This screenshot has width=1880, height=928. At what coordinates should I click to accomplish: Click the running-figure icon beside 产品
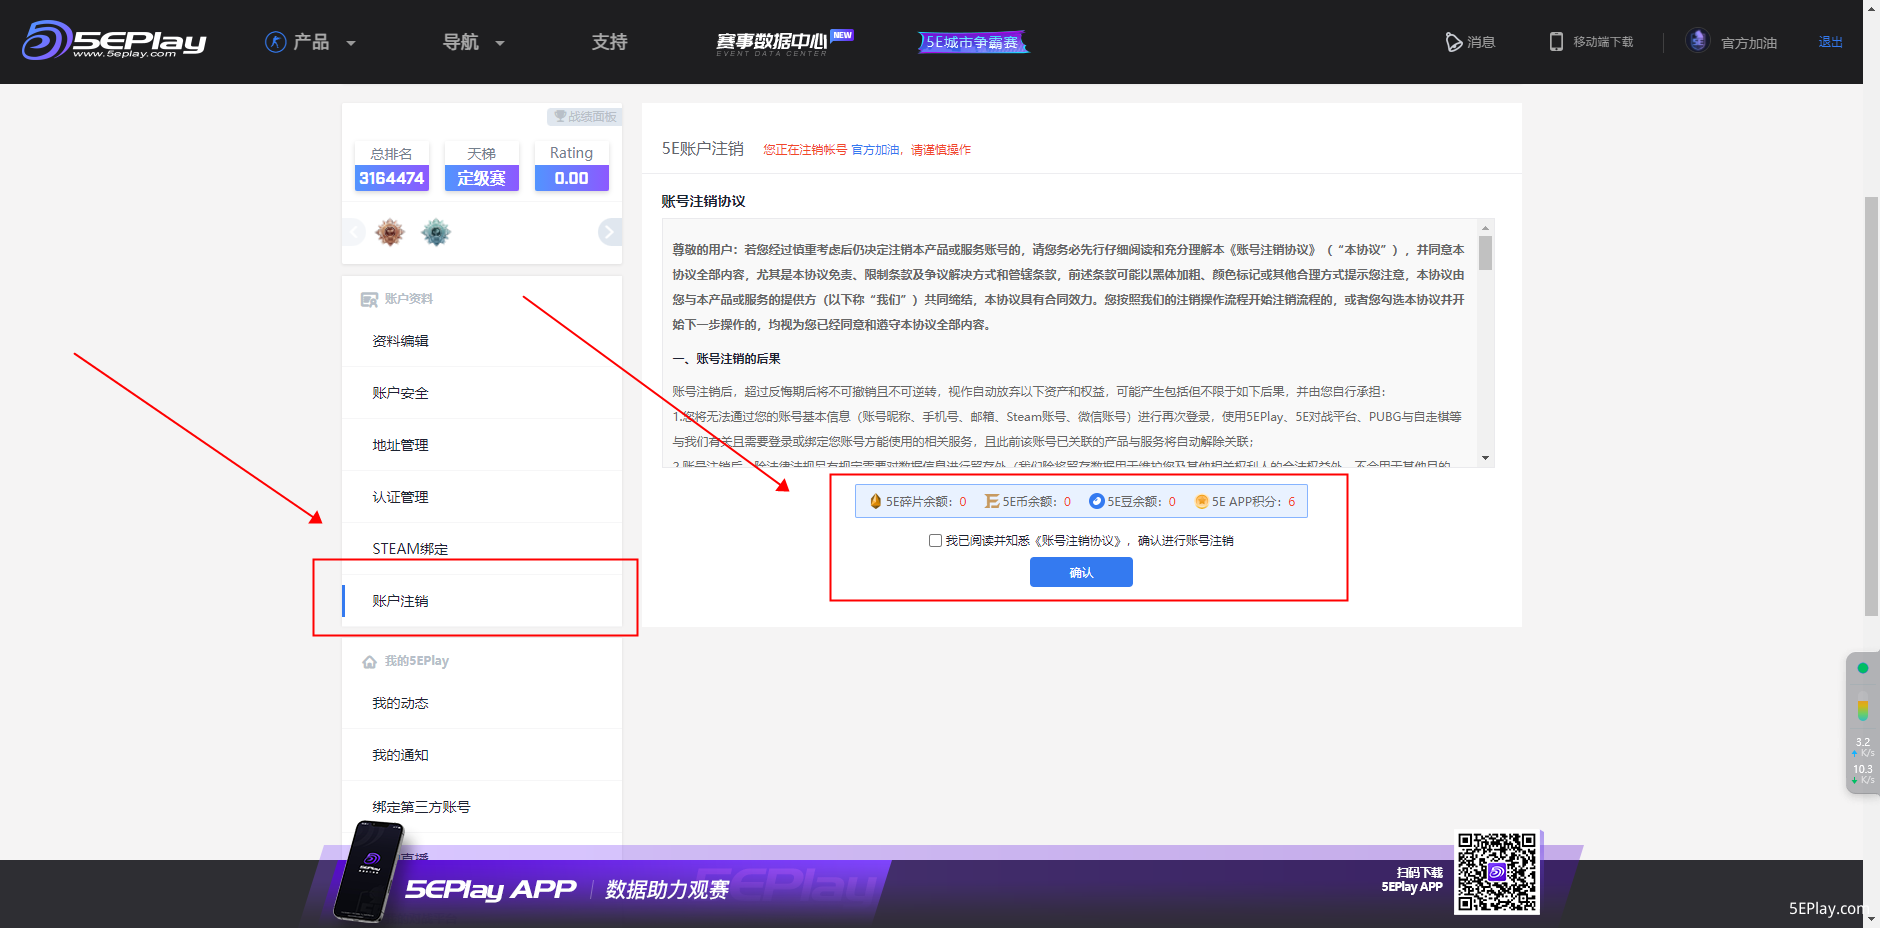click(276, 42)
